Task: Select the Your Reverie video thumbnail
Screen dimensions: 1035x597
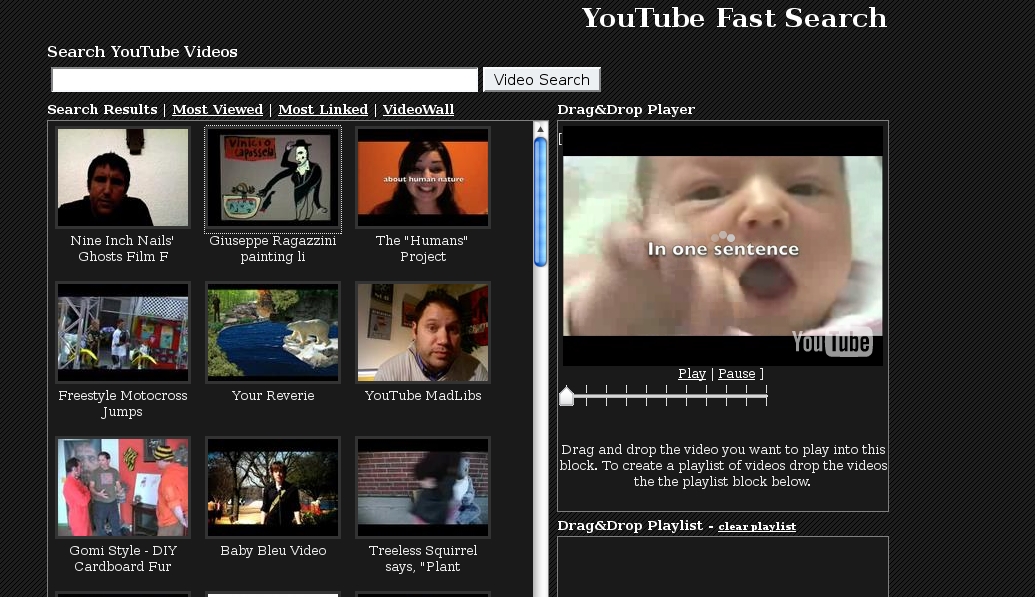Action: click(273, 332)
